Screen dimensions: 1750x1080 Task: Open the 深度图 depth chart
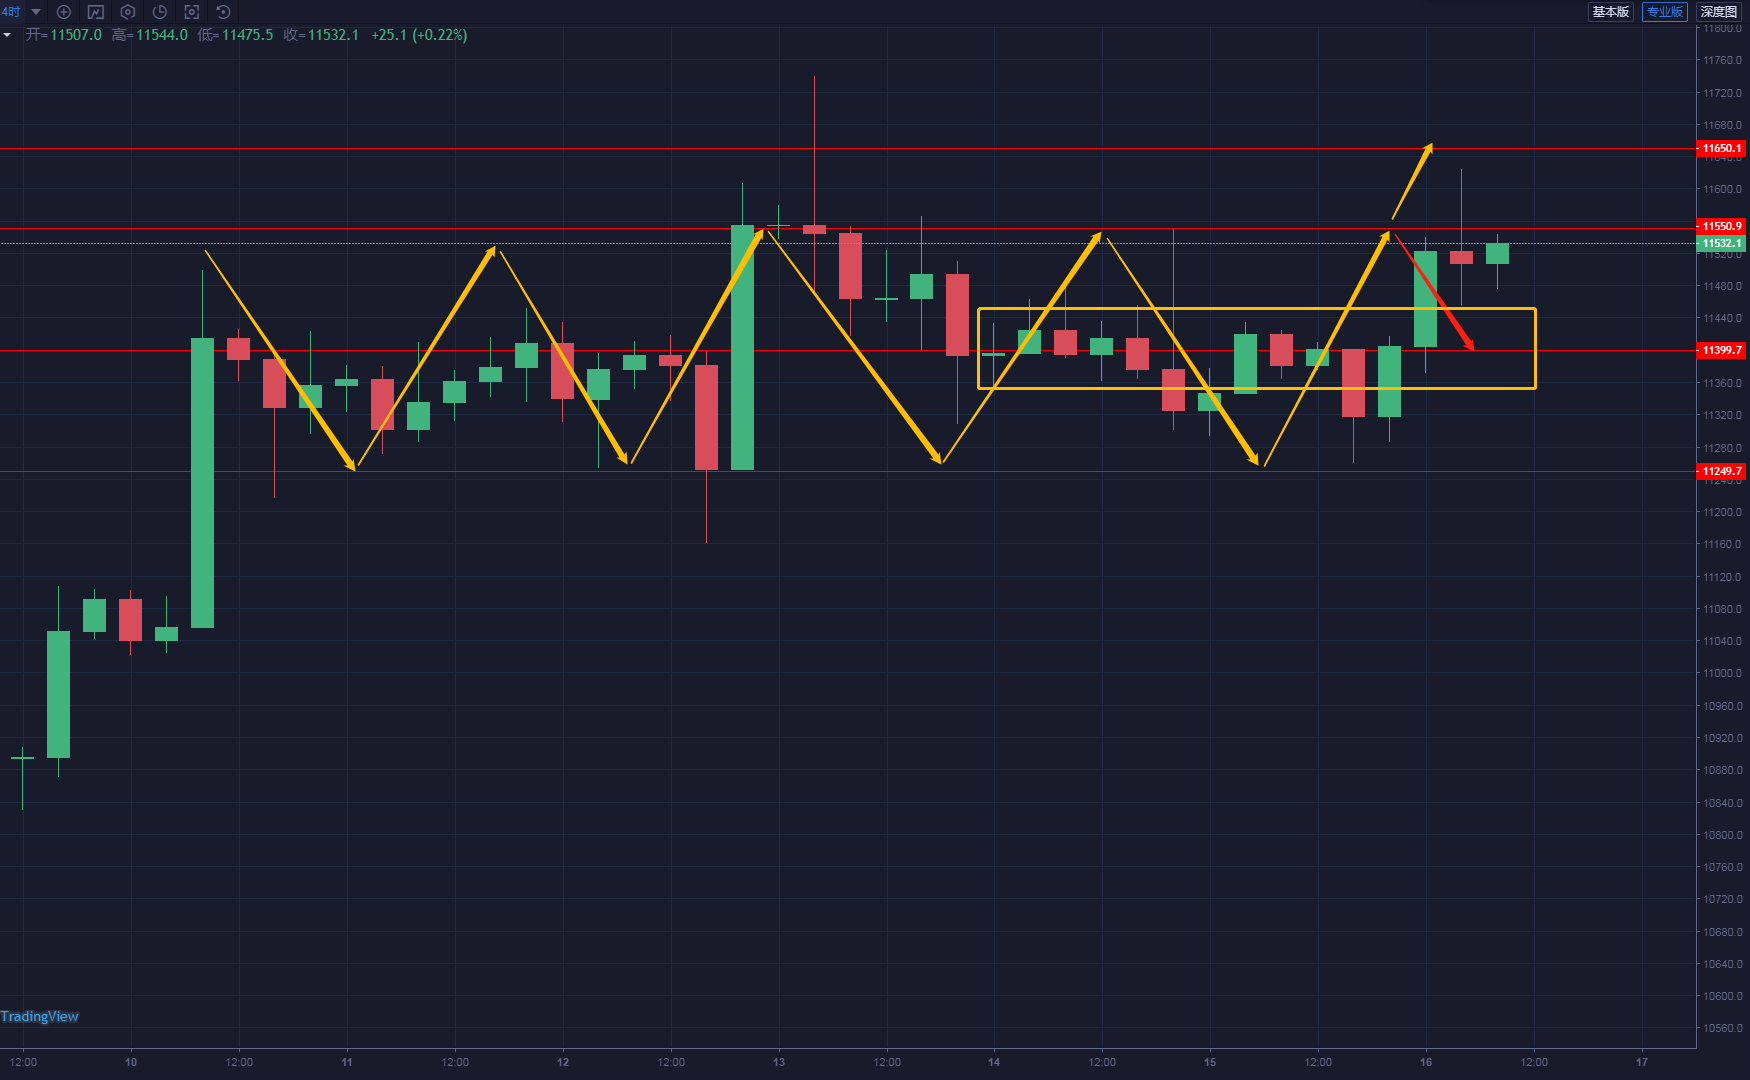click(1718, 12)
